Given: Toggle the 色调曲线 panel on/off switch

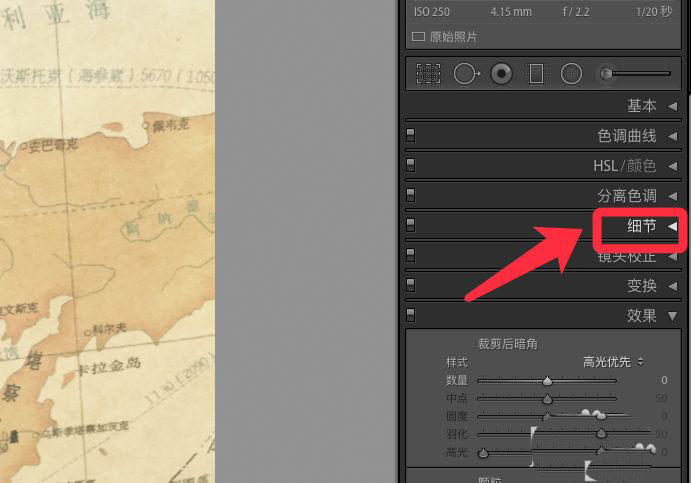Looking at the screenshot, I should (x=410, y=136).
